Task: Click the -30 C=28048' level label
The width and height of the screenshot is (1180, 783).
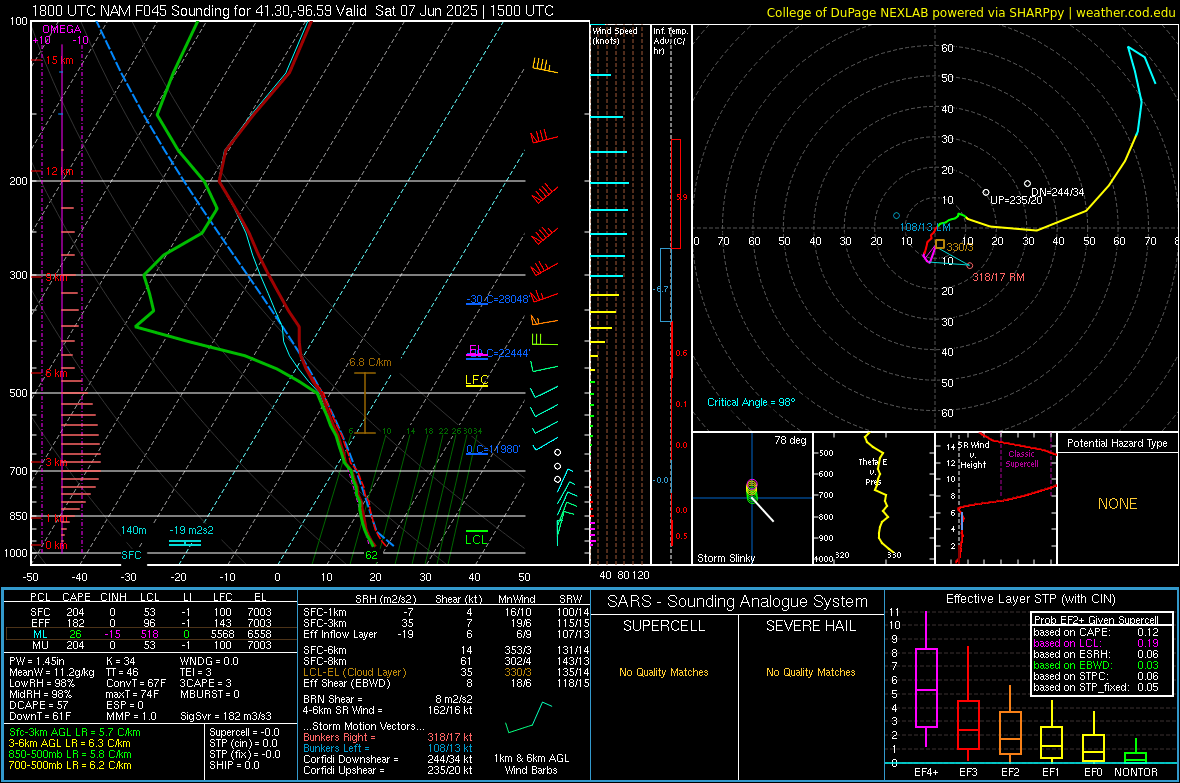Action: coord(498,299)
